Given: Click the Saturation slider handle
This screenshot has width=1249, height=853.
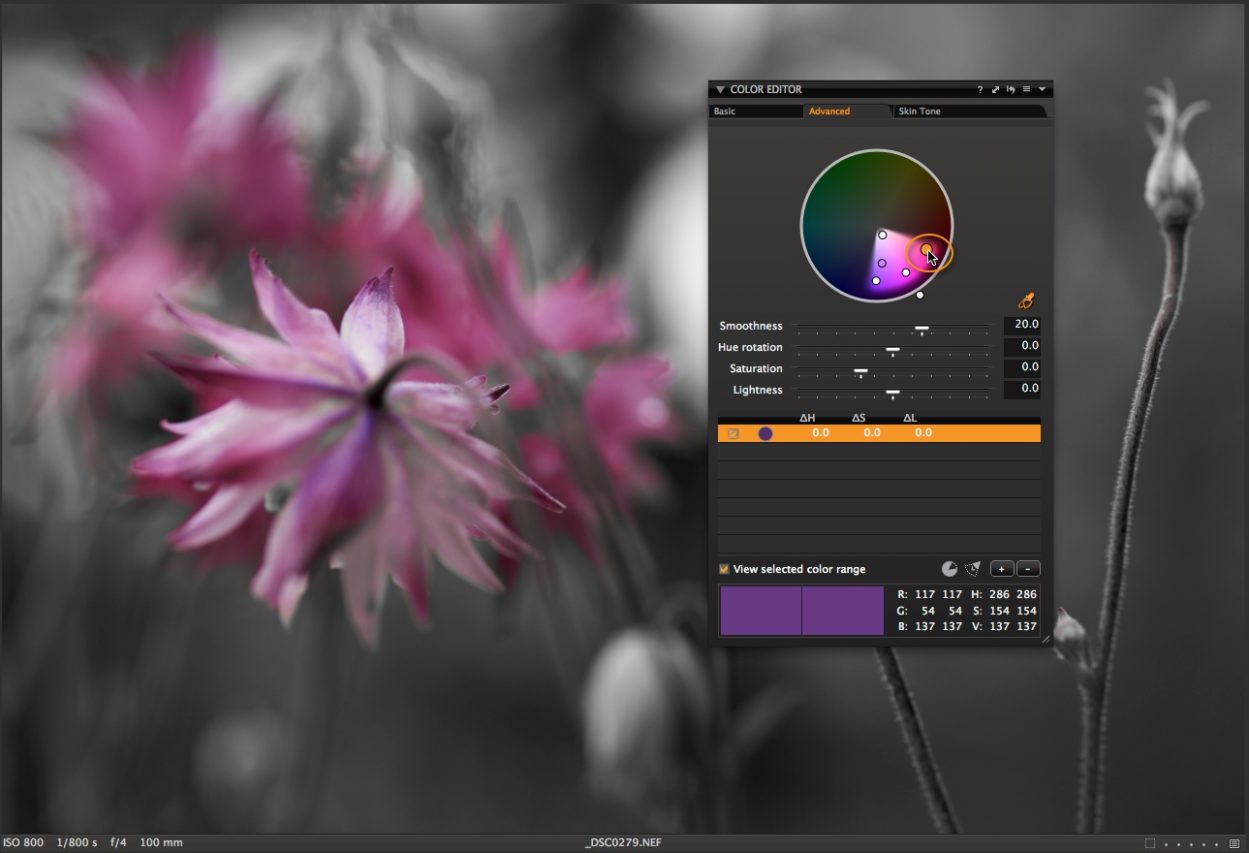Looking at the screenshot, I should pos(860,371).
